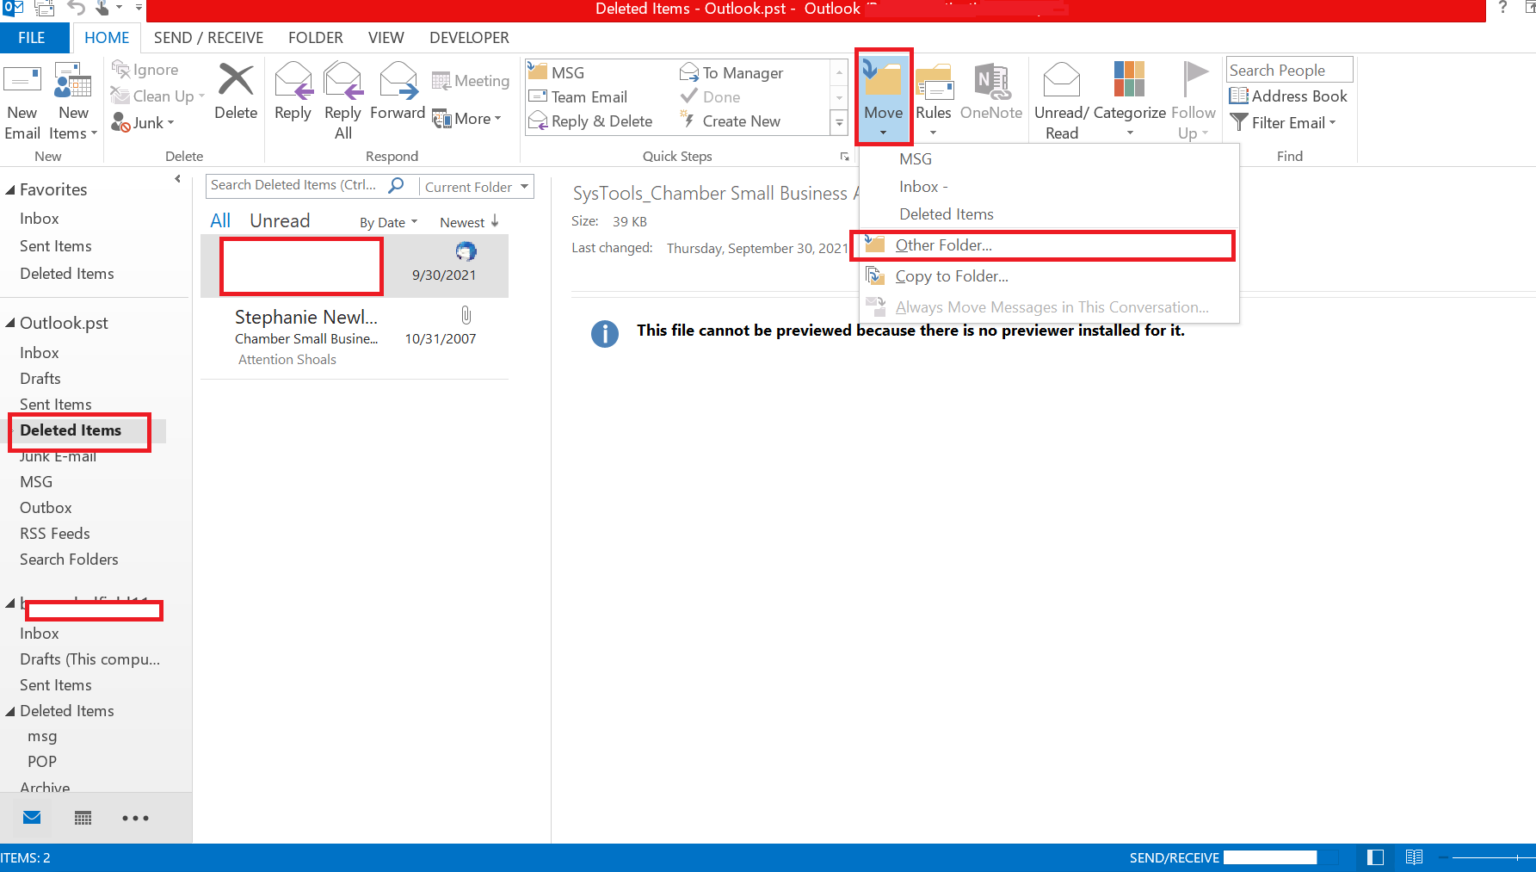
Task: Open the FILE tab
Action: [x=32, y=37]
